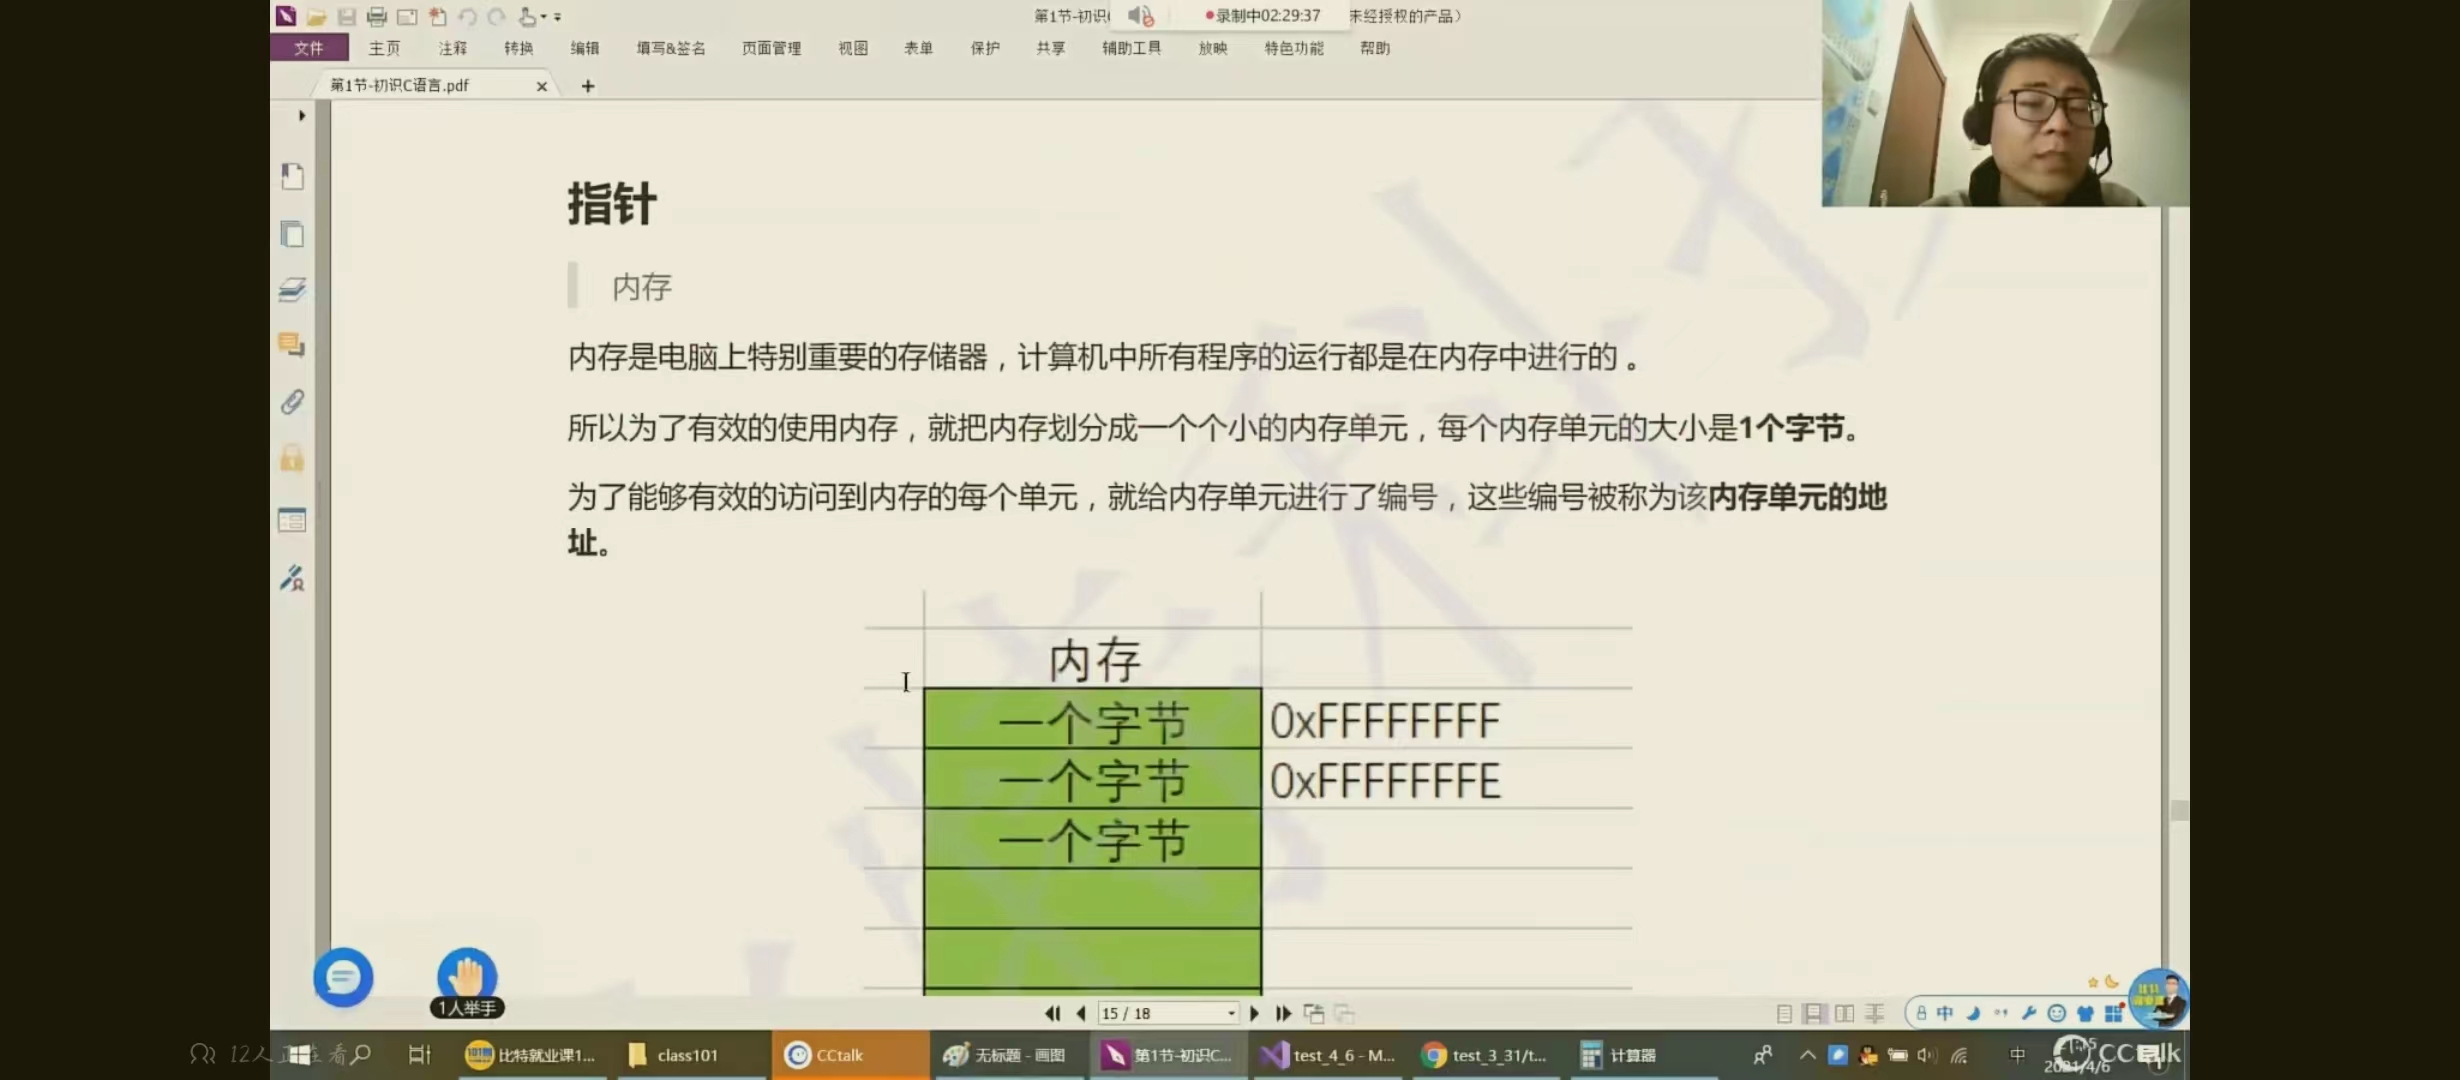Open the Security lock panel
Viewport: 2460px width, 1080px height.
pos(292,459)
